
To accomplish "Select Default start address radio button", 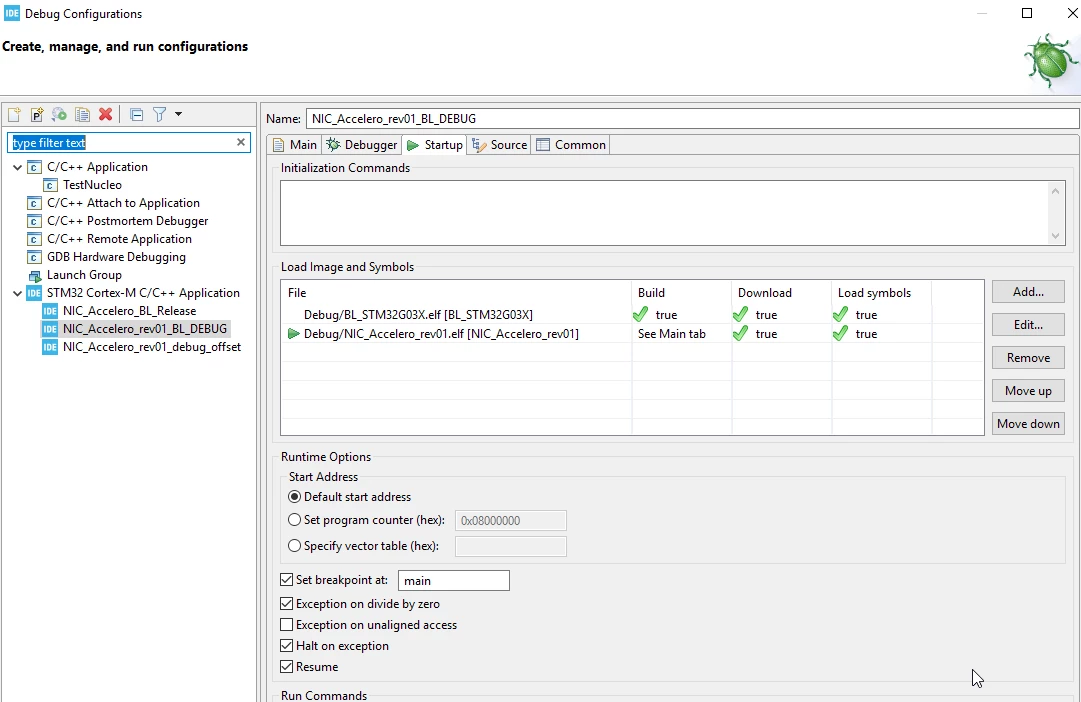I will (294, 497).
